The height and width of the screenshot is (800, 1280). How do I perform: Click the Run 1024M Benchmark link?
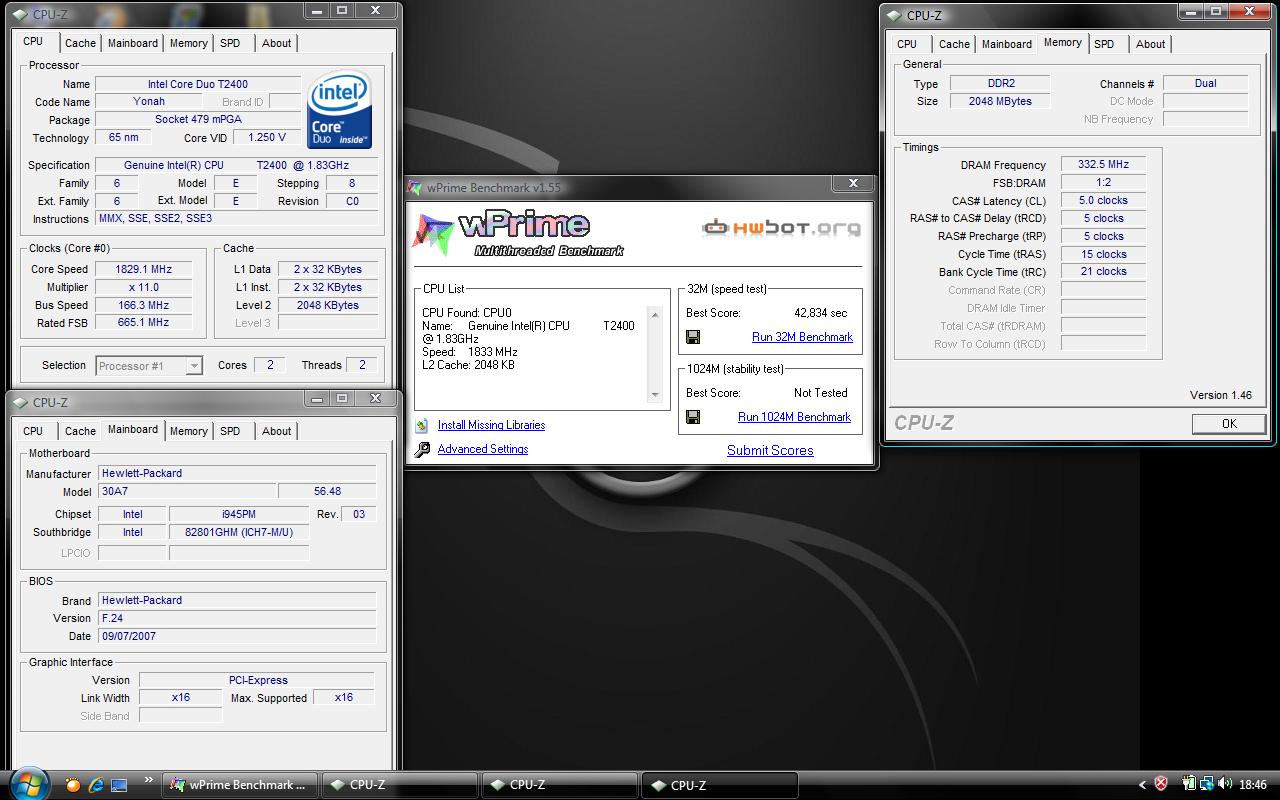794,417
